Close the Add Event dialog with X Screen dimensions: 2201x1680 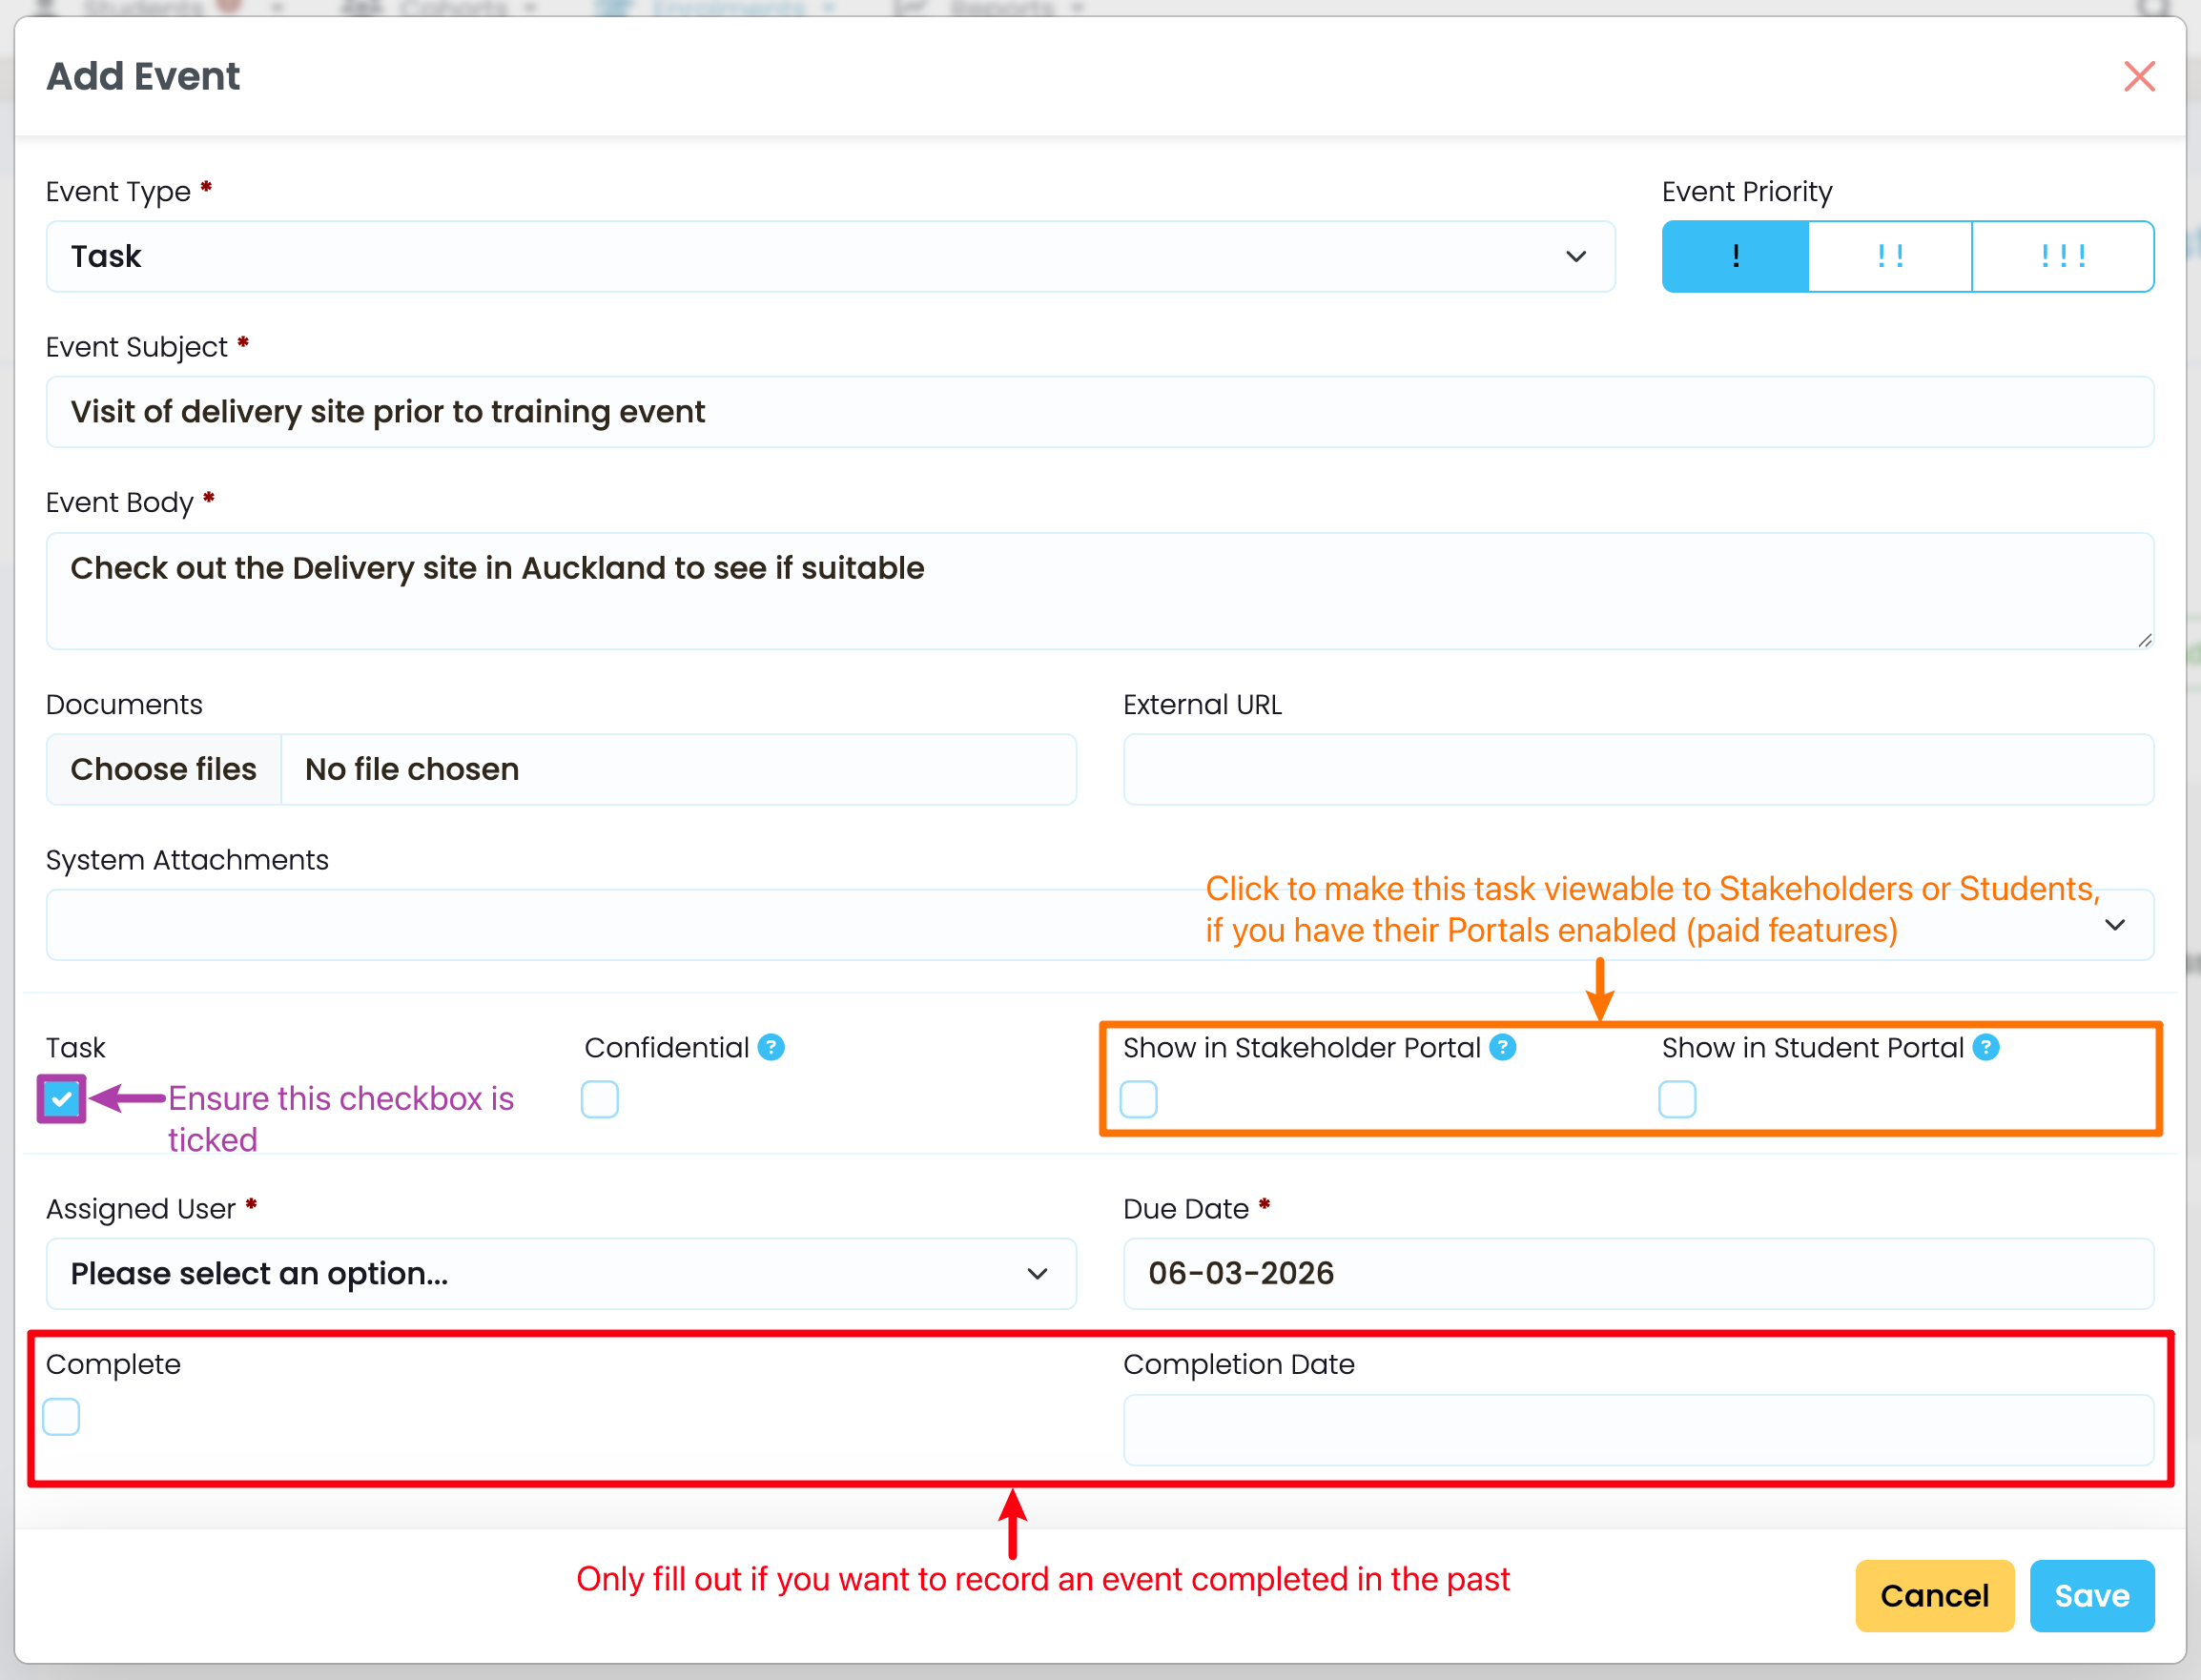[2139, 76]
